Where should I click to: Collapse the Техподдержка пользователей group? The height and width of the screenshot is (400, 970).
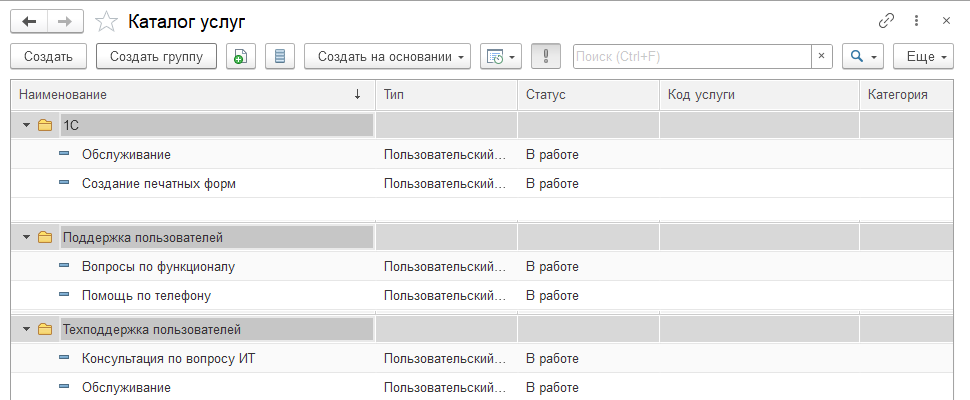click(x=26, y=330)
